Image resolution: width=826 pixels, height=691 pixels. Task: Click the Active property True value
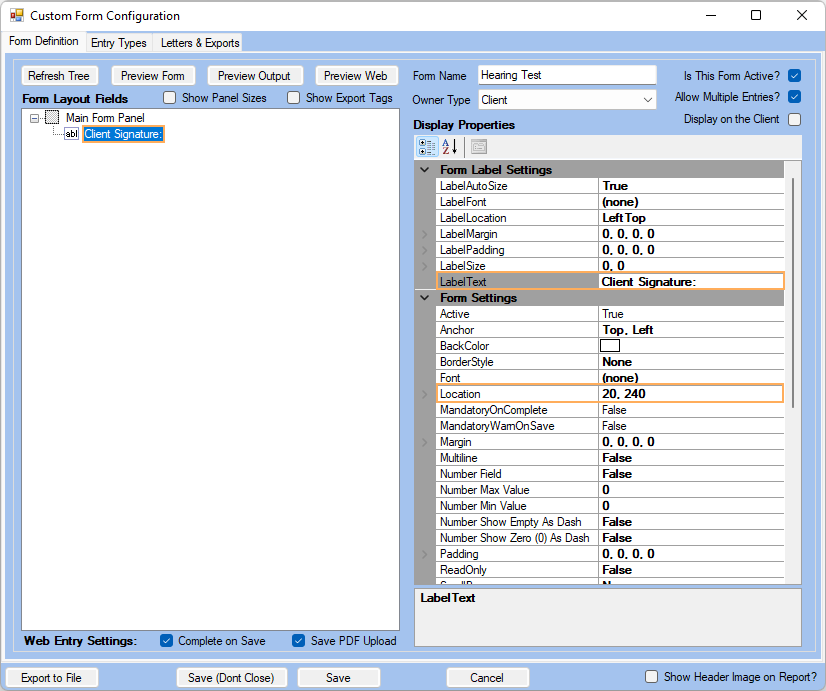coord(613,314)
